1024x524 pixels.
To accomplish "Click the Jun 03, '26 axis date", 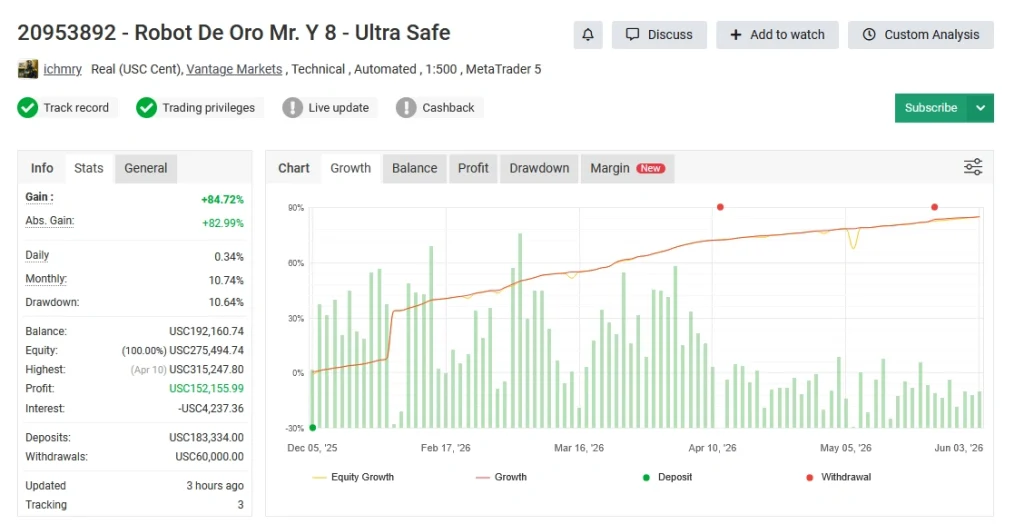I will 959,448.
